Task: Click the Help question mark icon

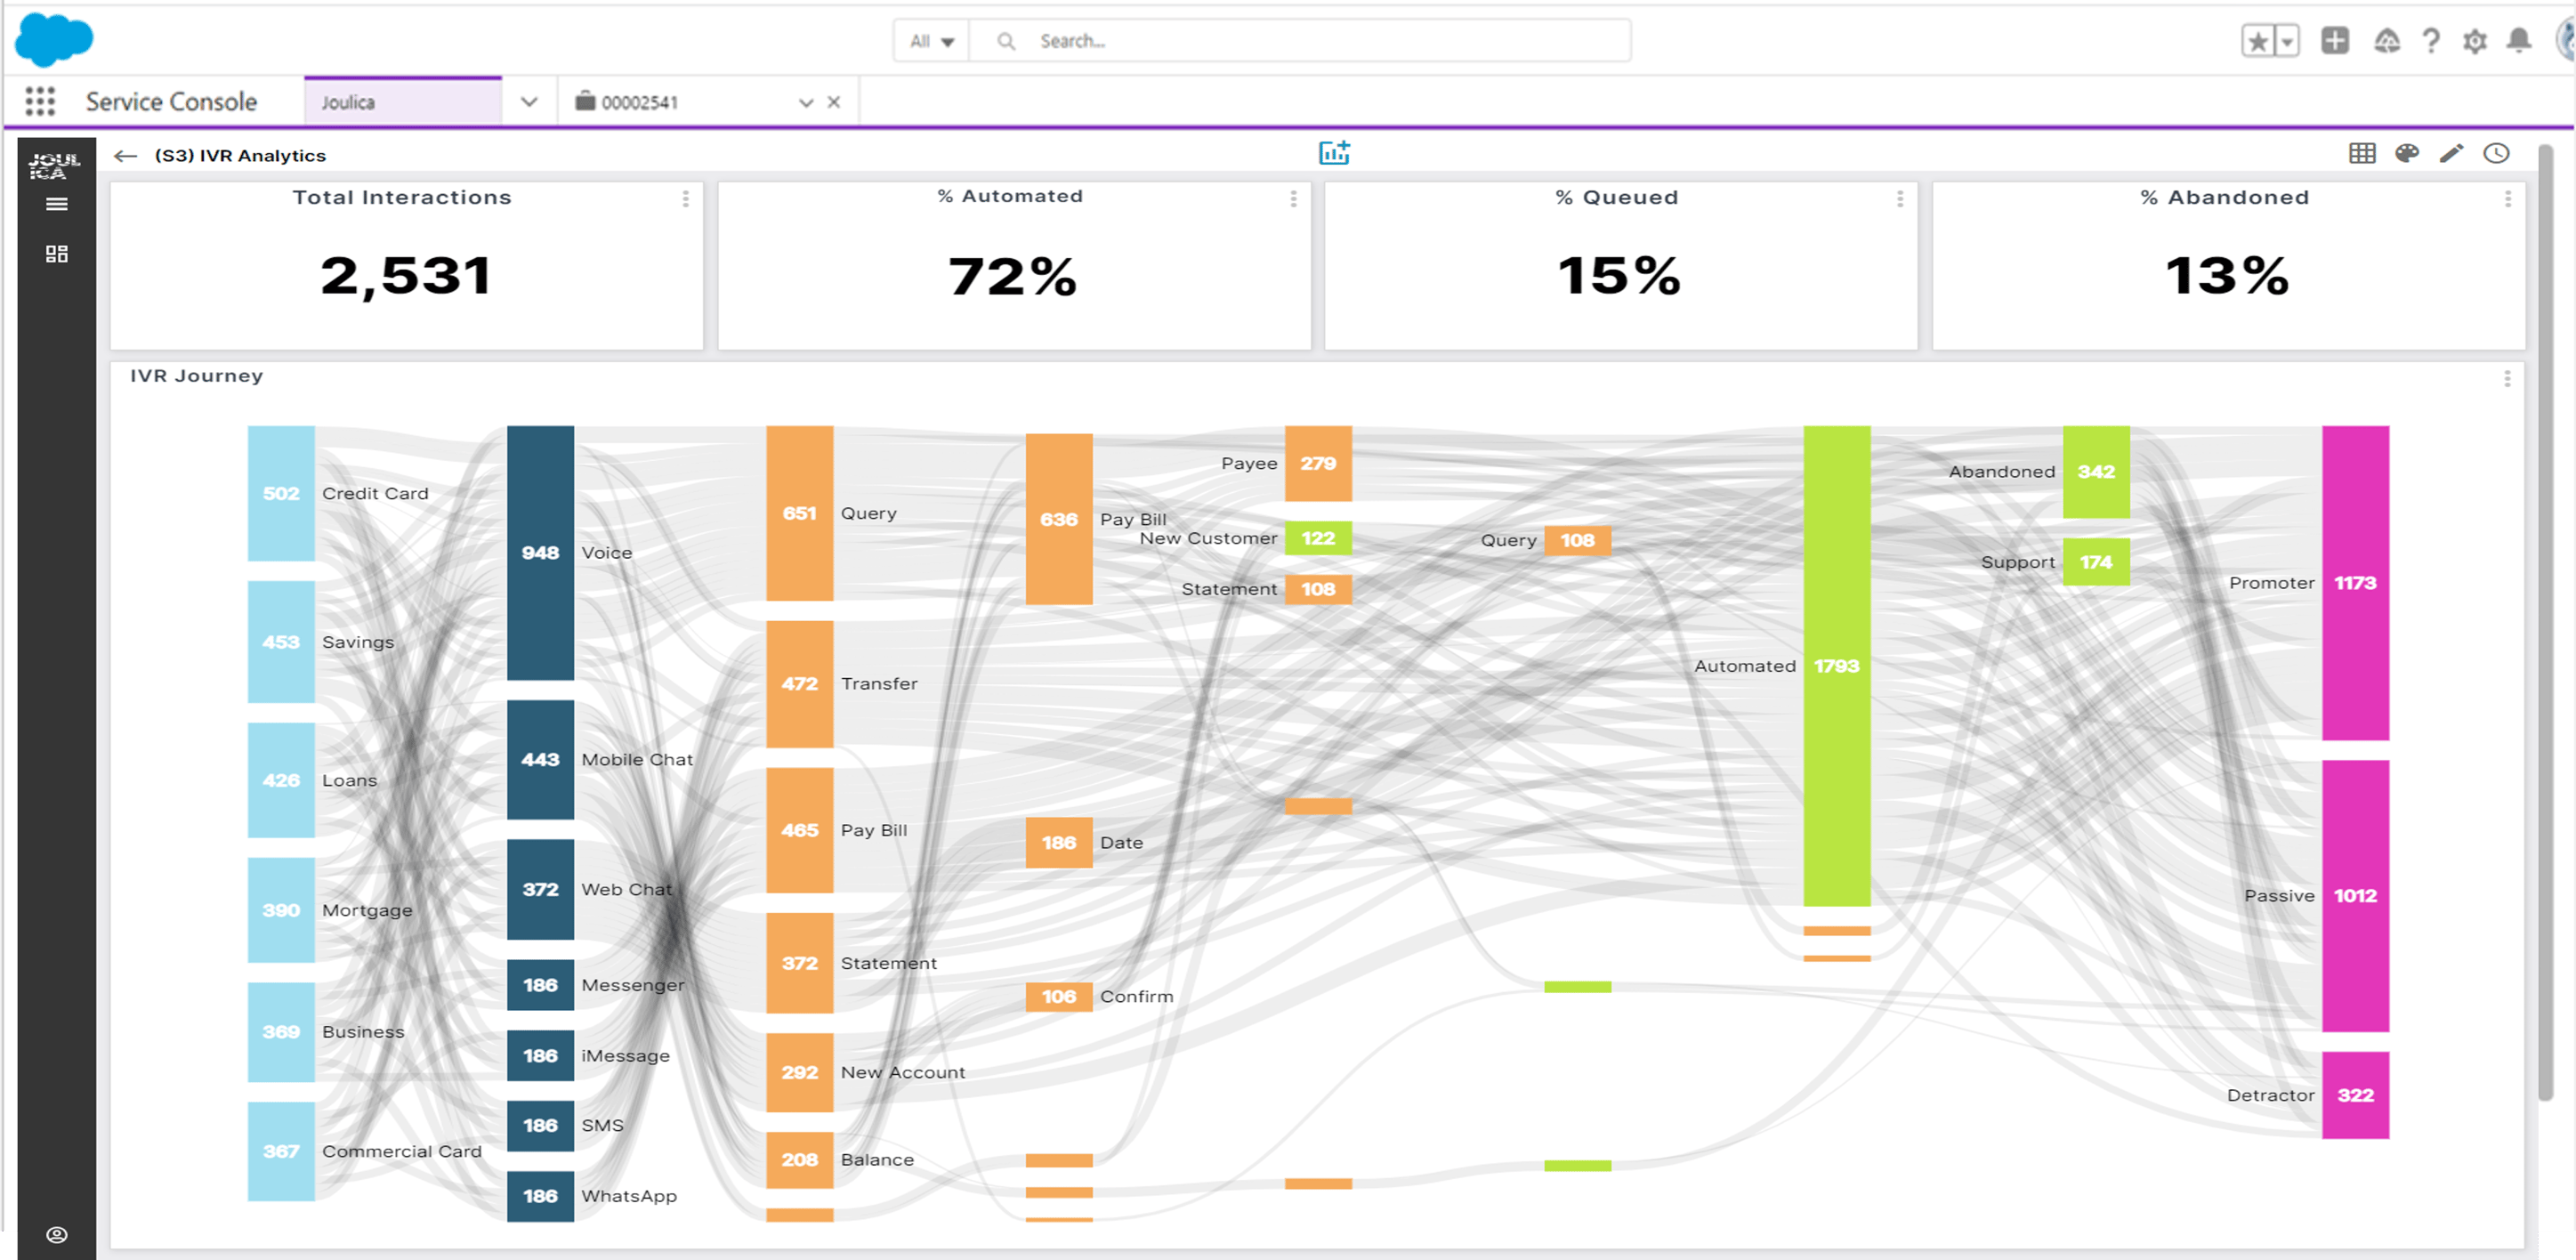Action: (2431, 41)
